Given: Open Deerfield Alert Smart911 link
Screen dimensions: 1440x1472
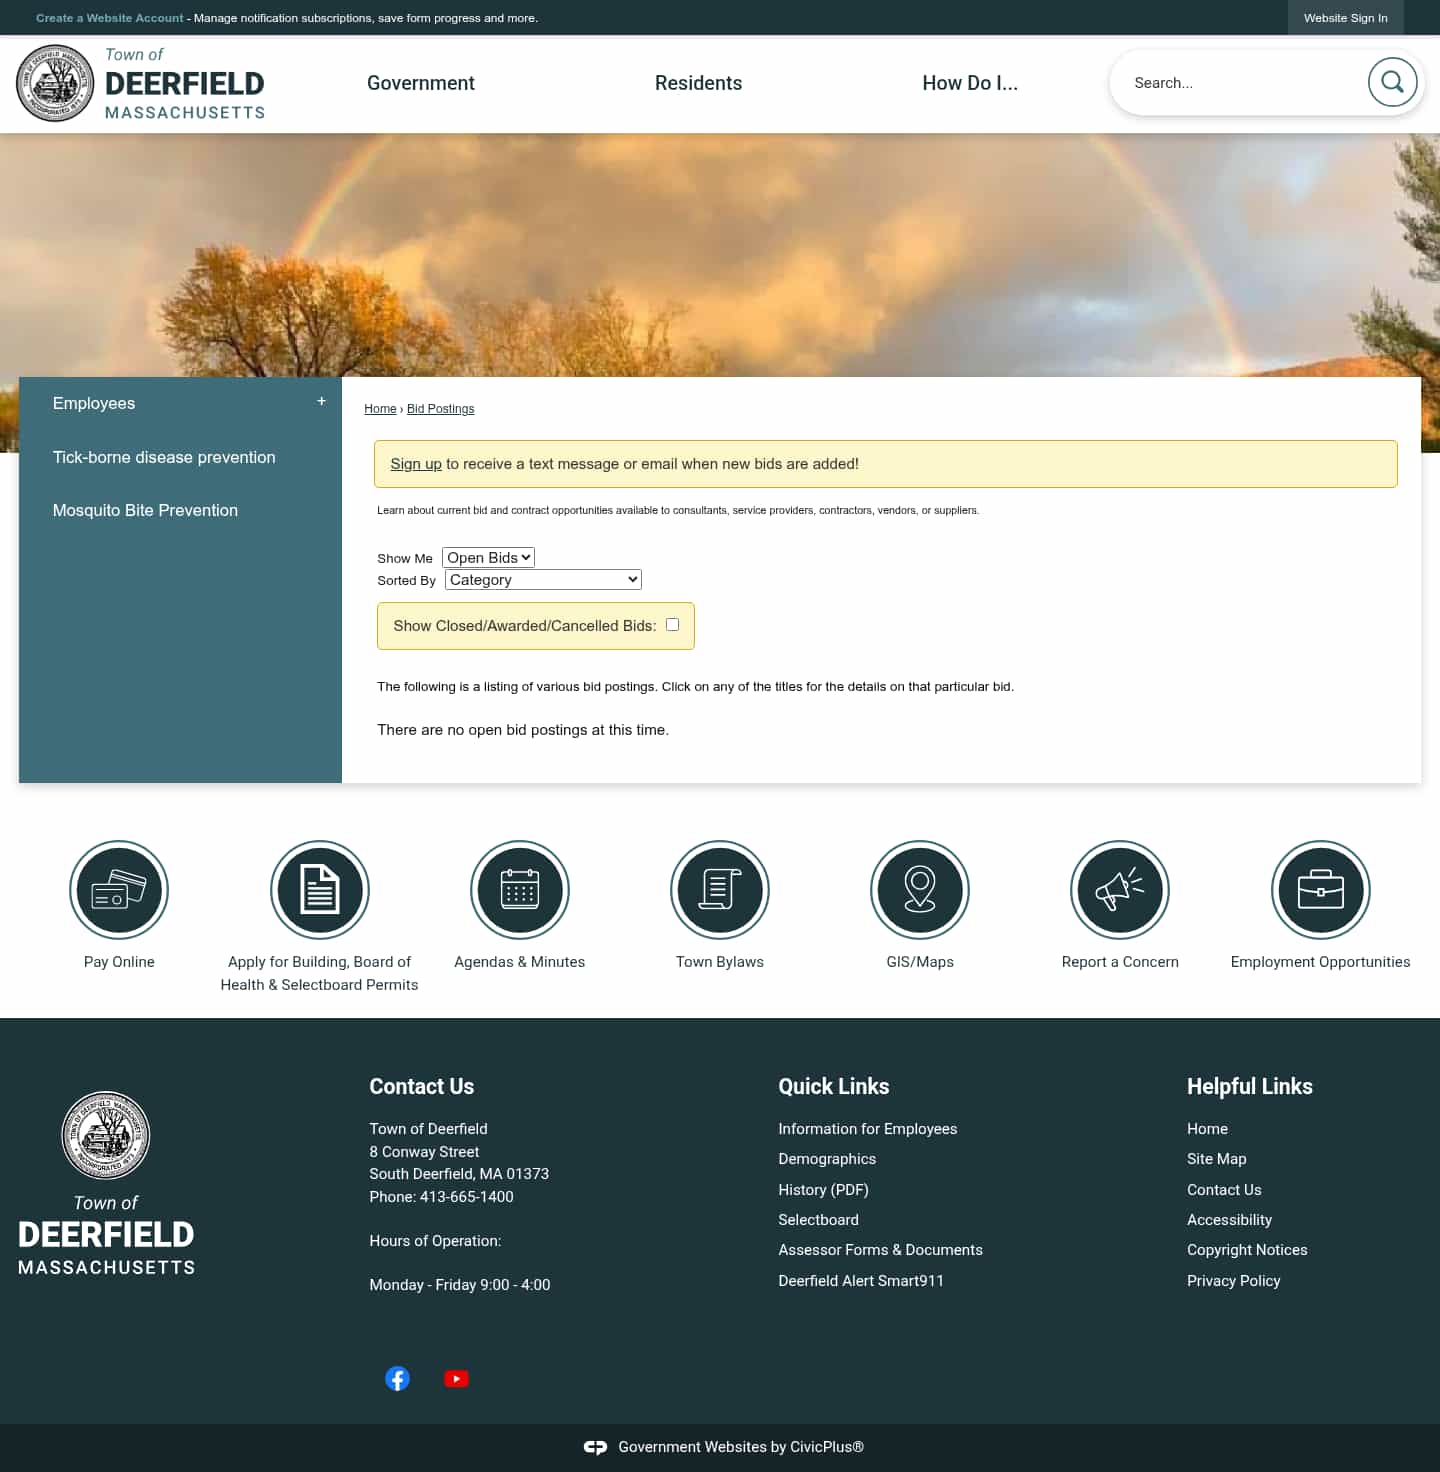Looking at the screenshot, I should (x=861, y=1281).
